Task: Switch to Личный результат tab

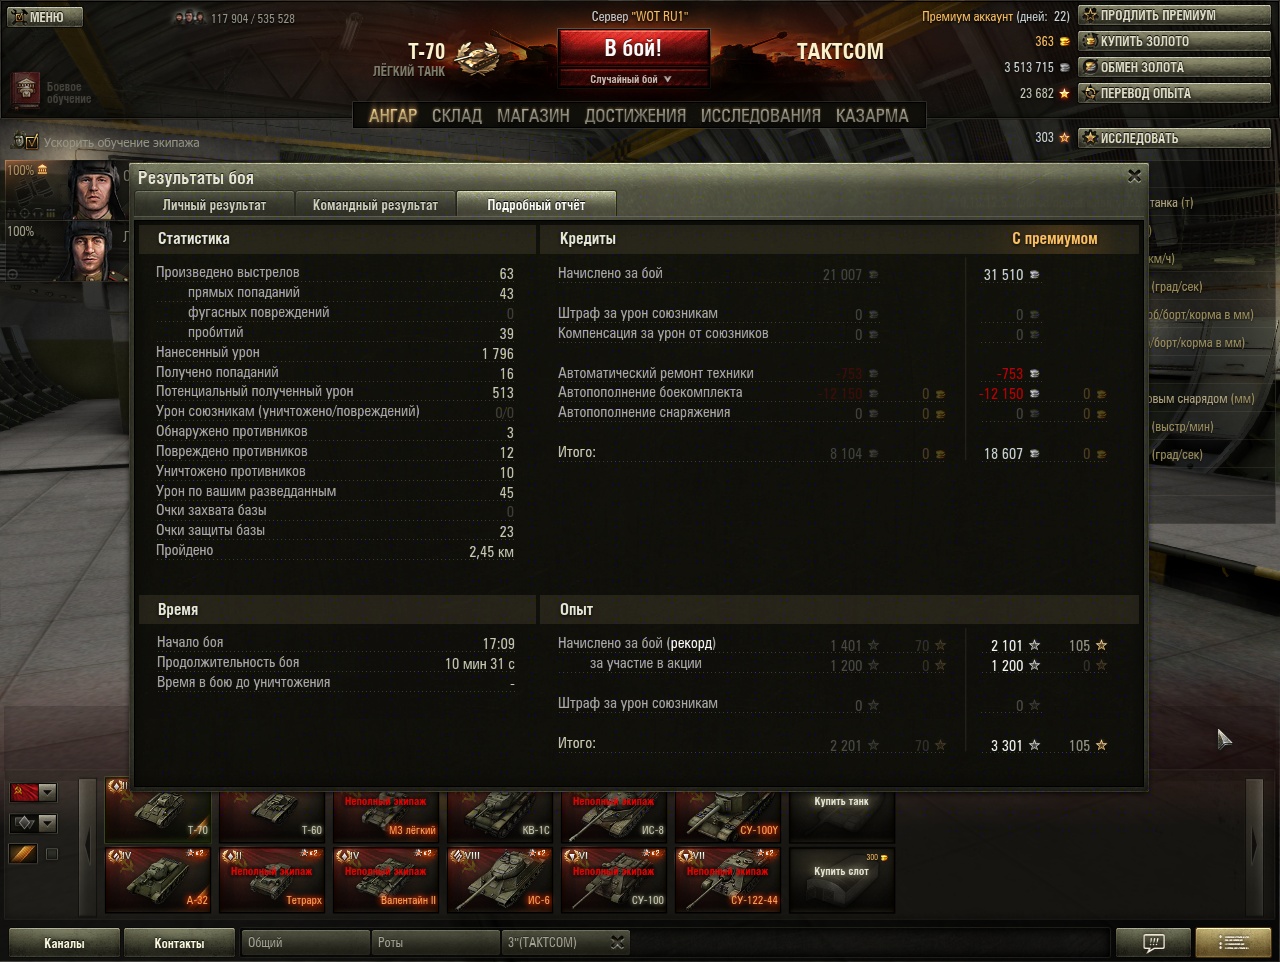Action: click(214, 204)
